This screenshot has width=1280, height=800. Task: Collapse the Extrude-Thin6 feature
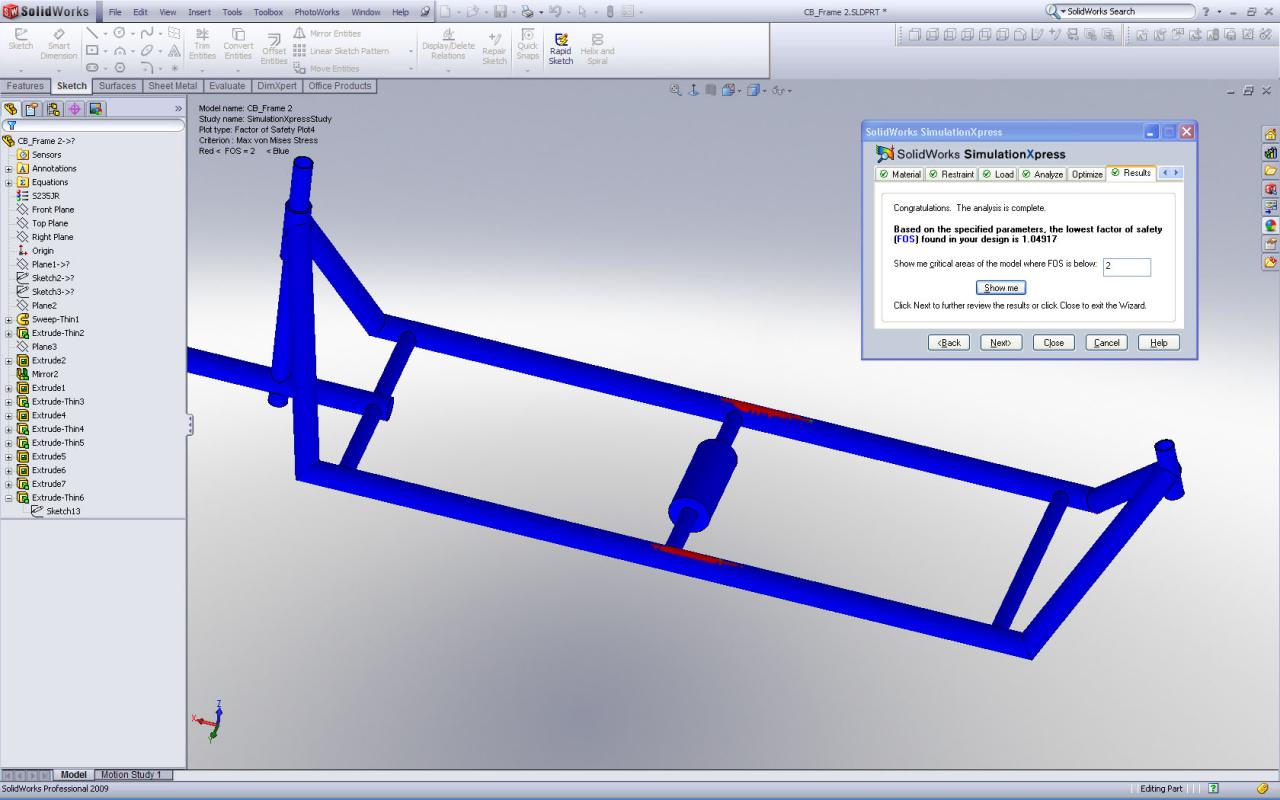click(8, 498)
